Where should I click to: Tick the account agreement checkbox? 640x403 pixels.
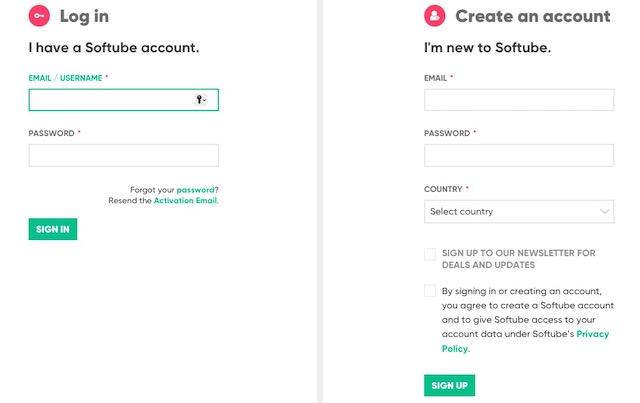click(430, 291)
